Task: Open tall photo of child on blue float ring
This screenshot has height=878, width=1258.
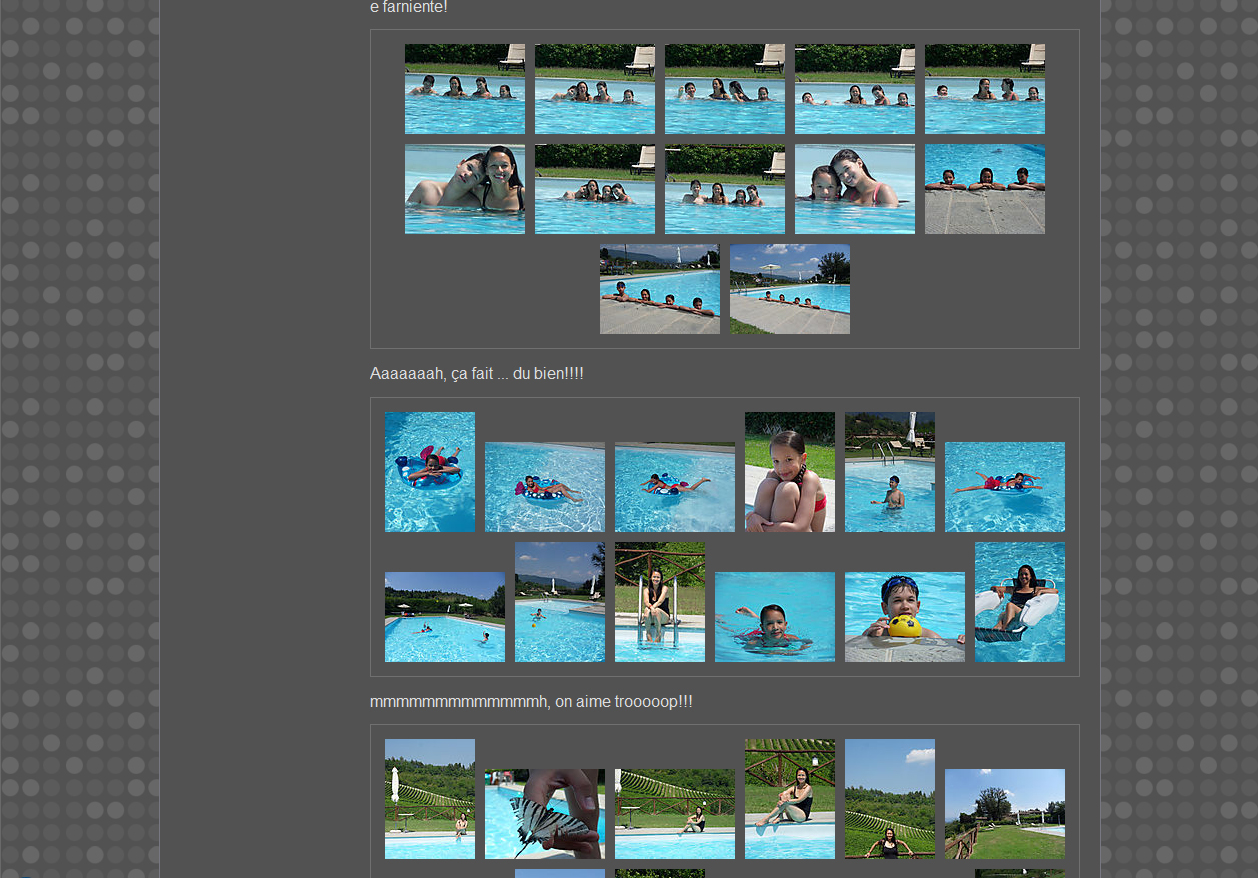Action: click(430, 472)
